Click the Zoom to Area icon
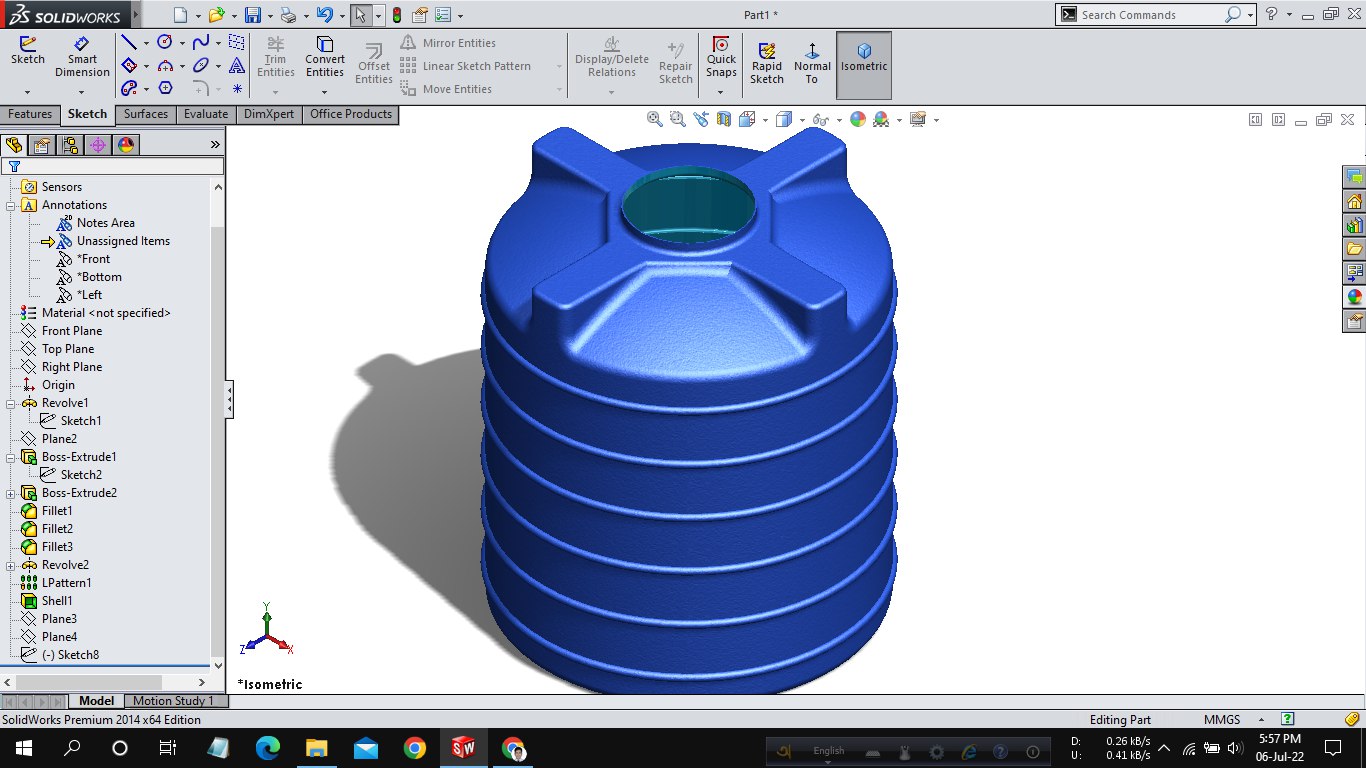 677,119
